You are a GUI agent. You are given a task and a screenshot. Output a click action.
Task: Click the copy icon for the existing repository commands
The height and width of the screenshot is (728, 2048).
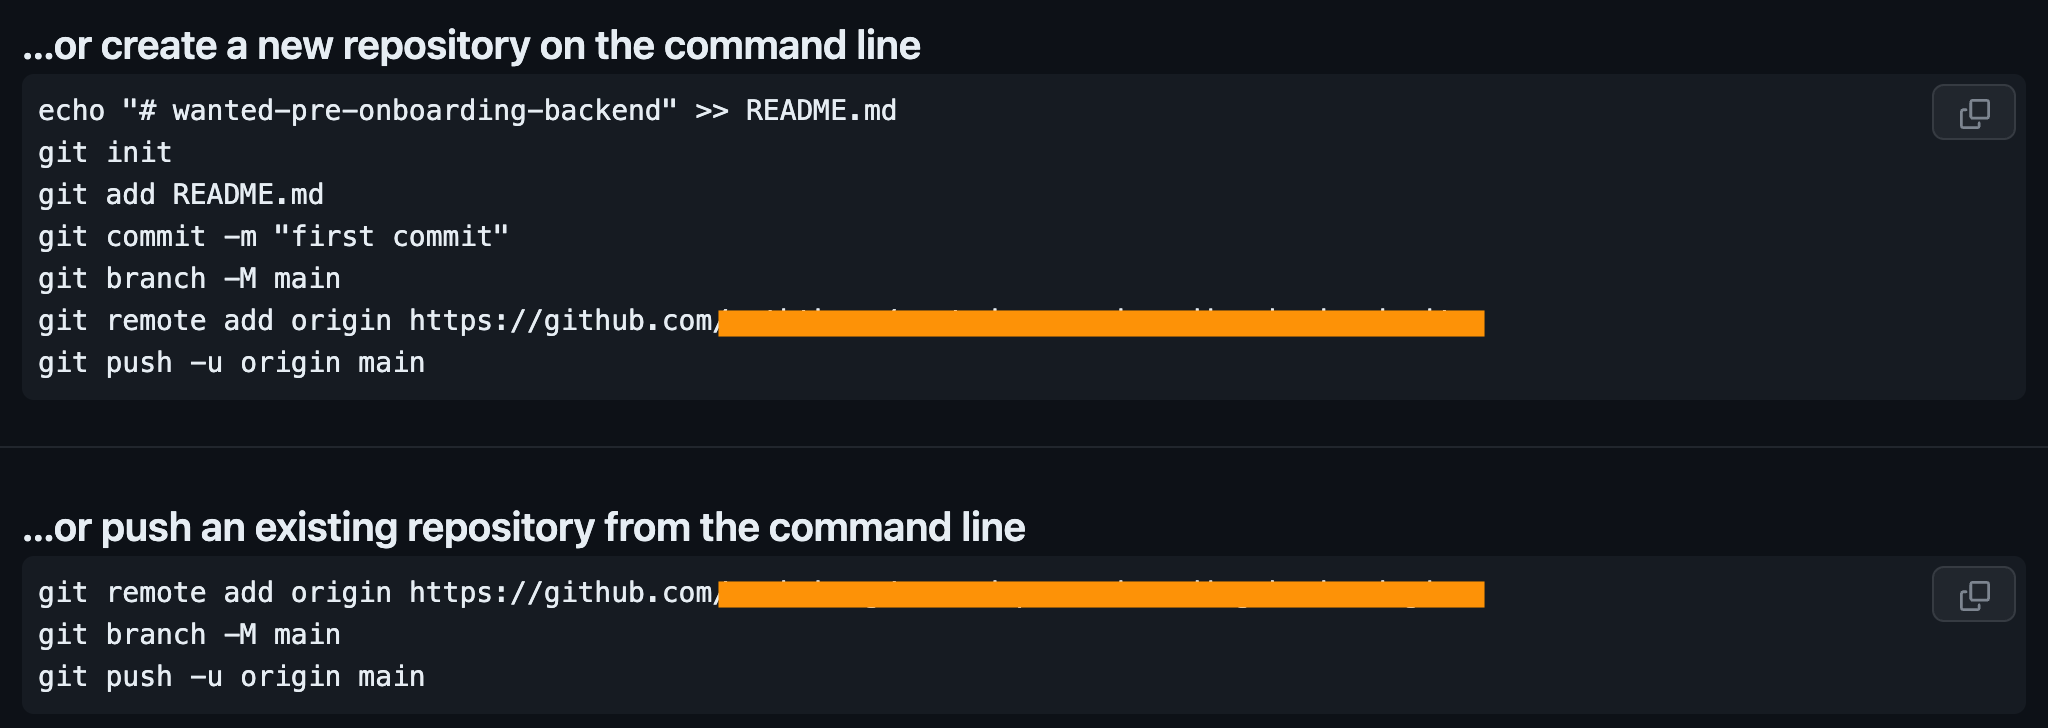(1972, 593)
